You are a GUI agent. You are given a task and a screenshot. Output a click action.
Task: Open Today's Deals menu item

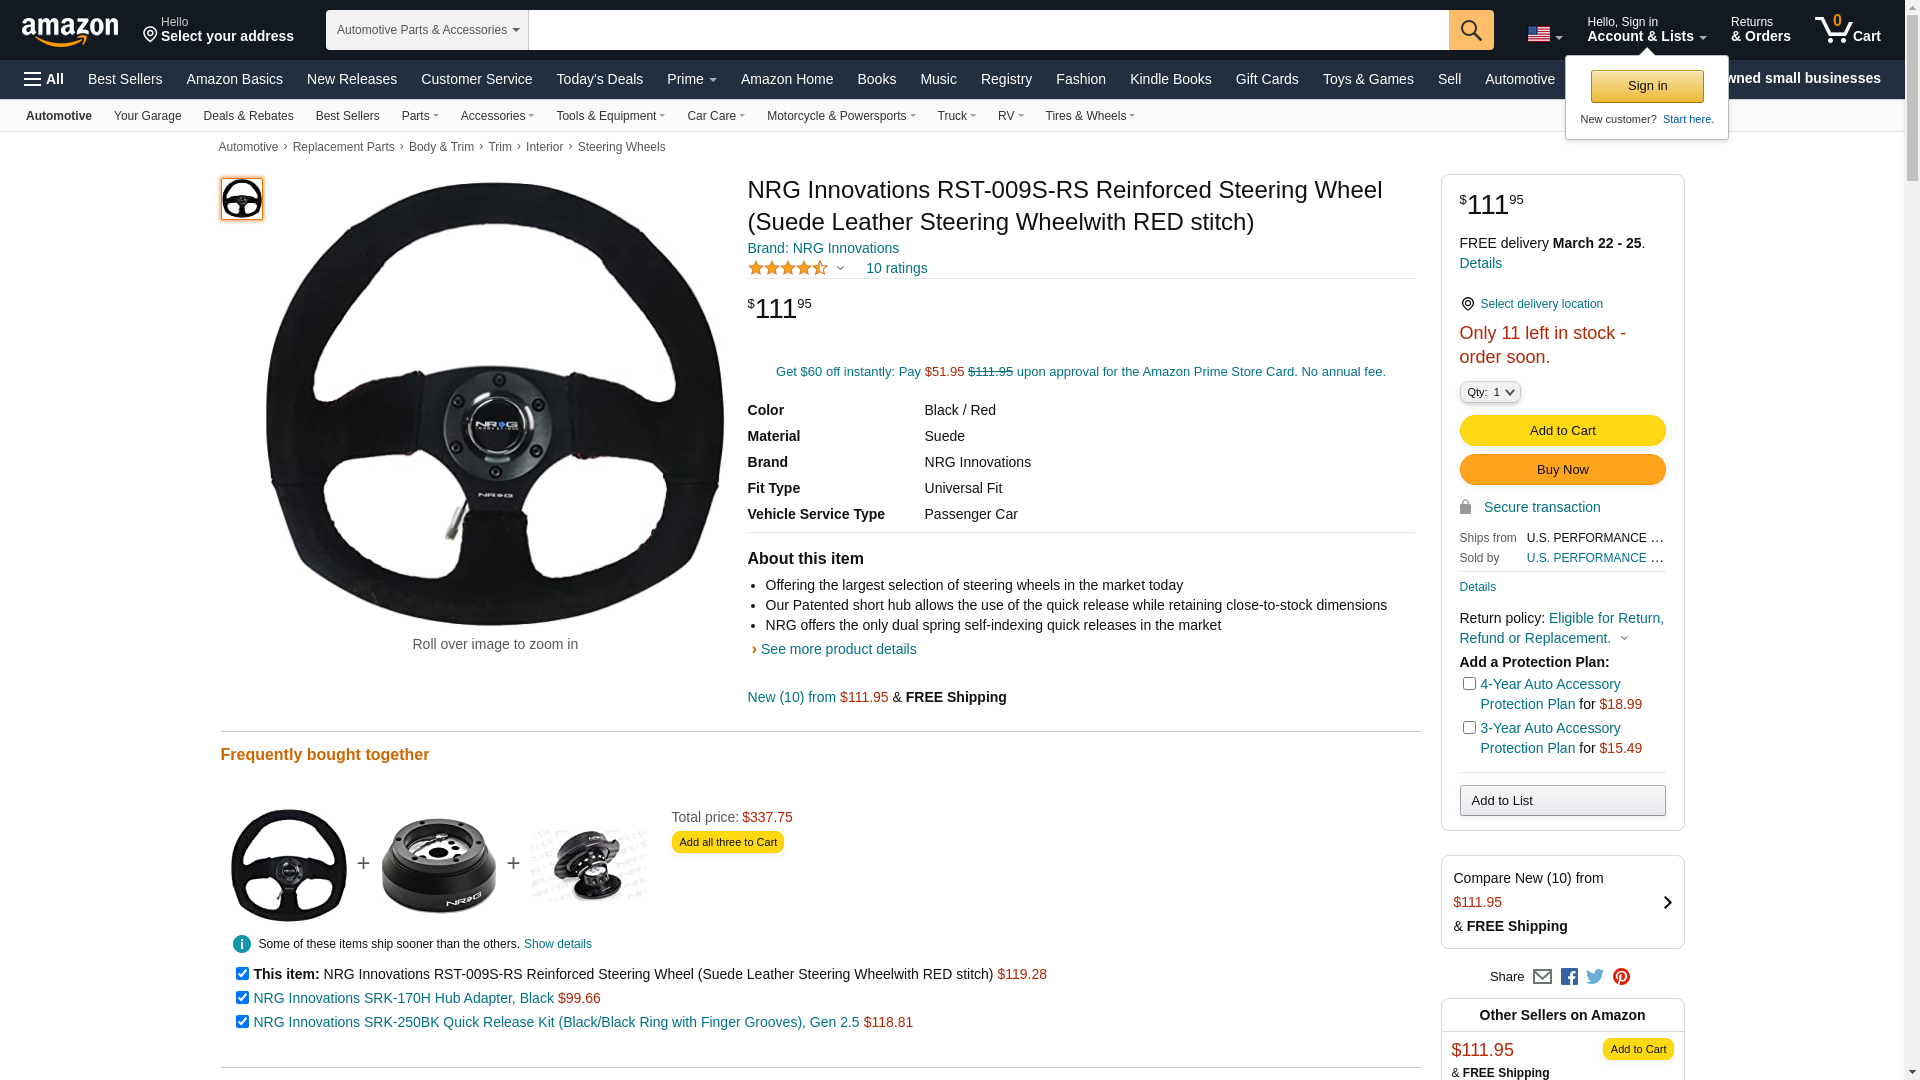tap(599, 79)
